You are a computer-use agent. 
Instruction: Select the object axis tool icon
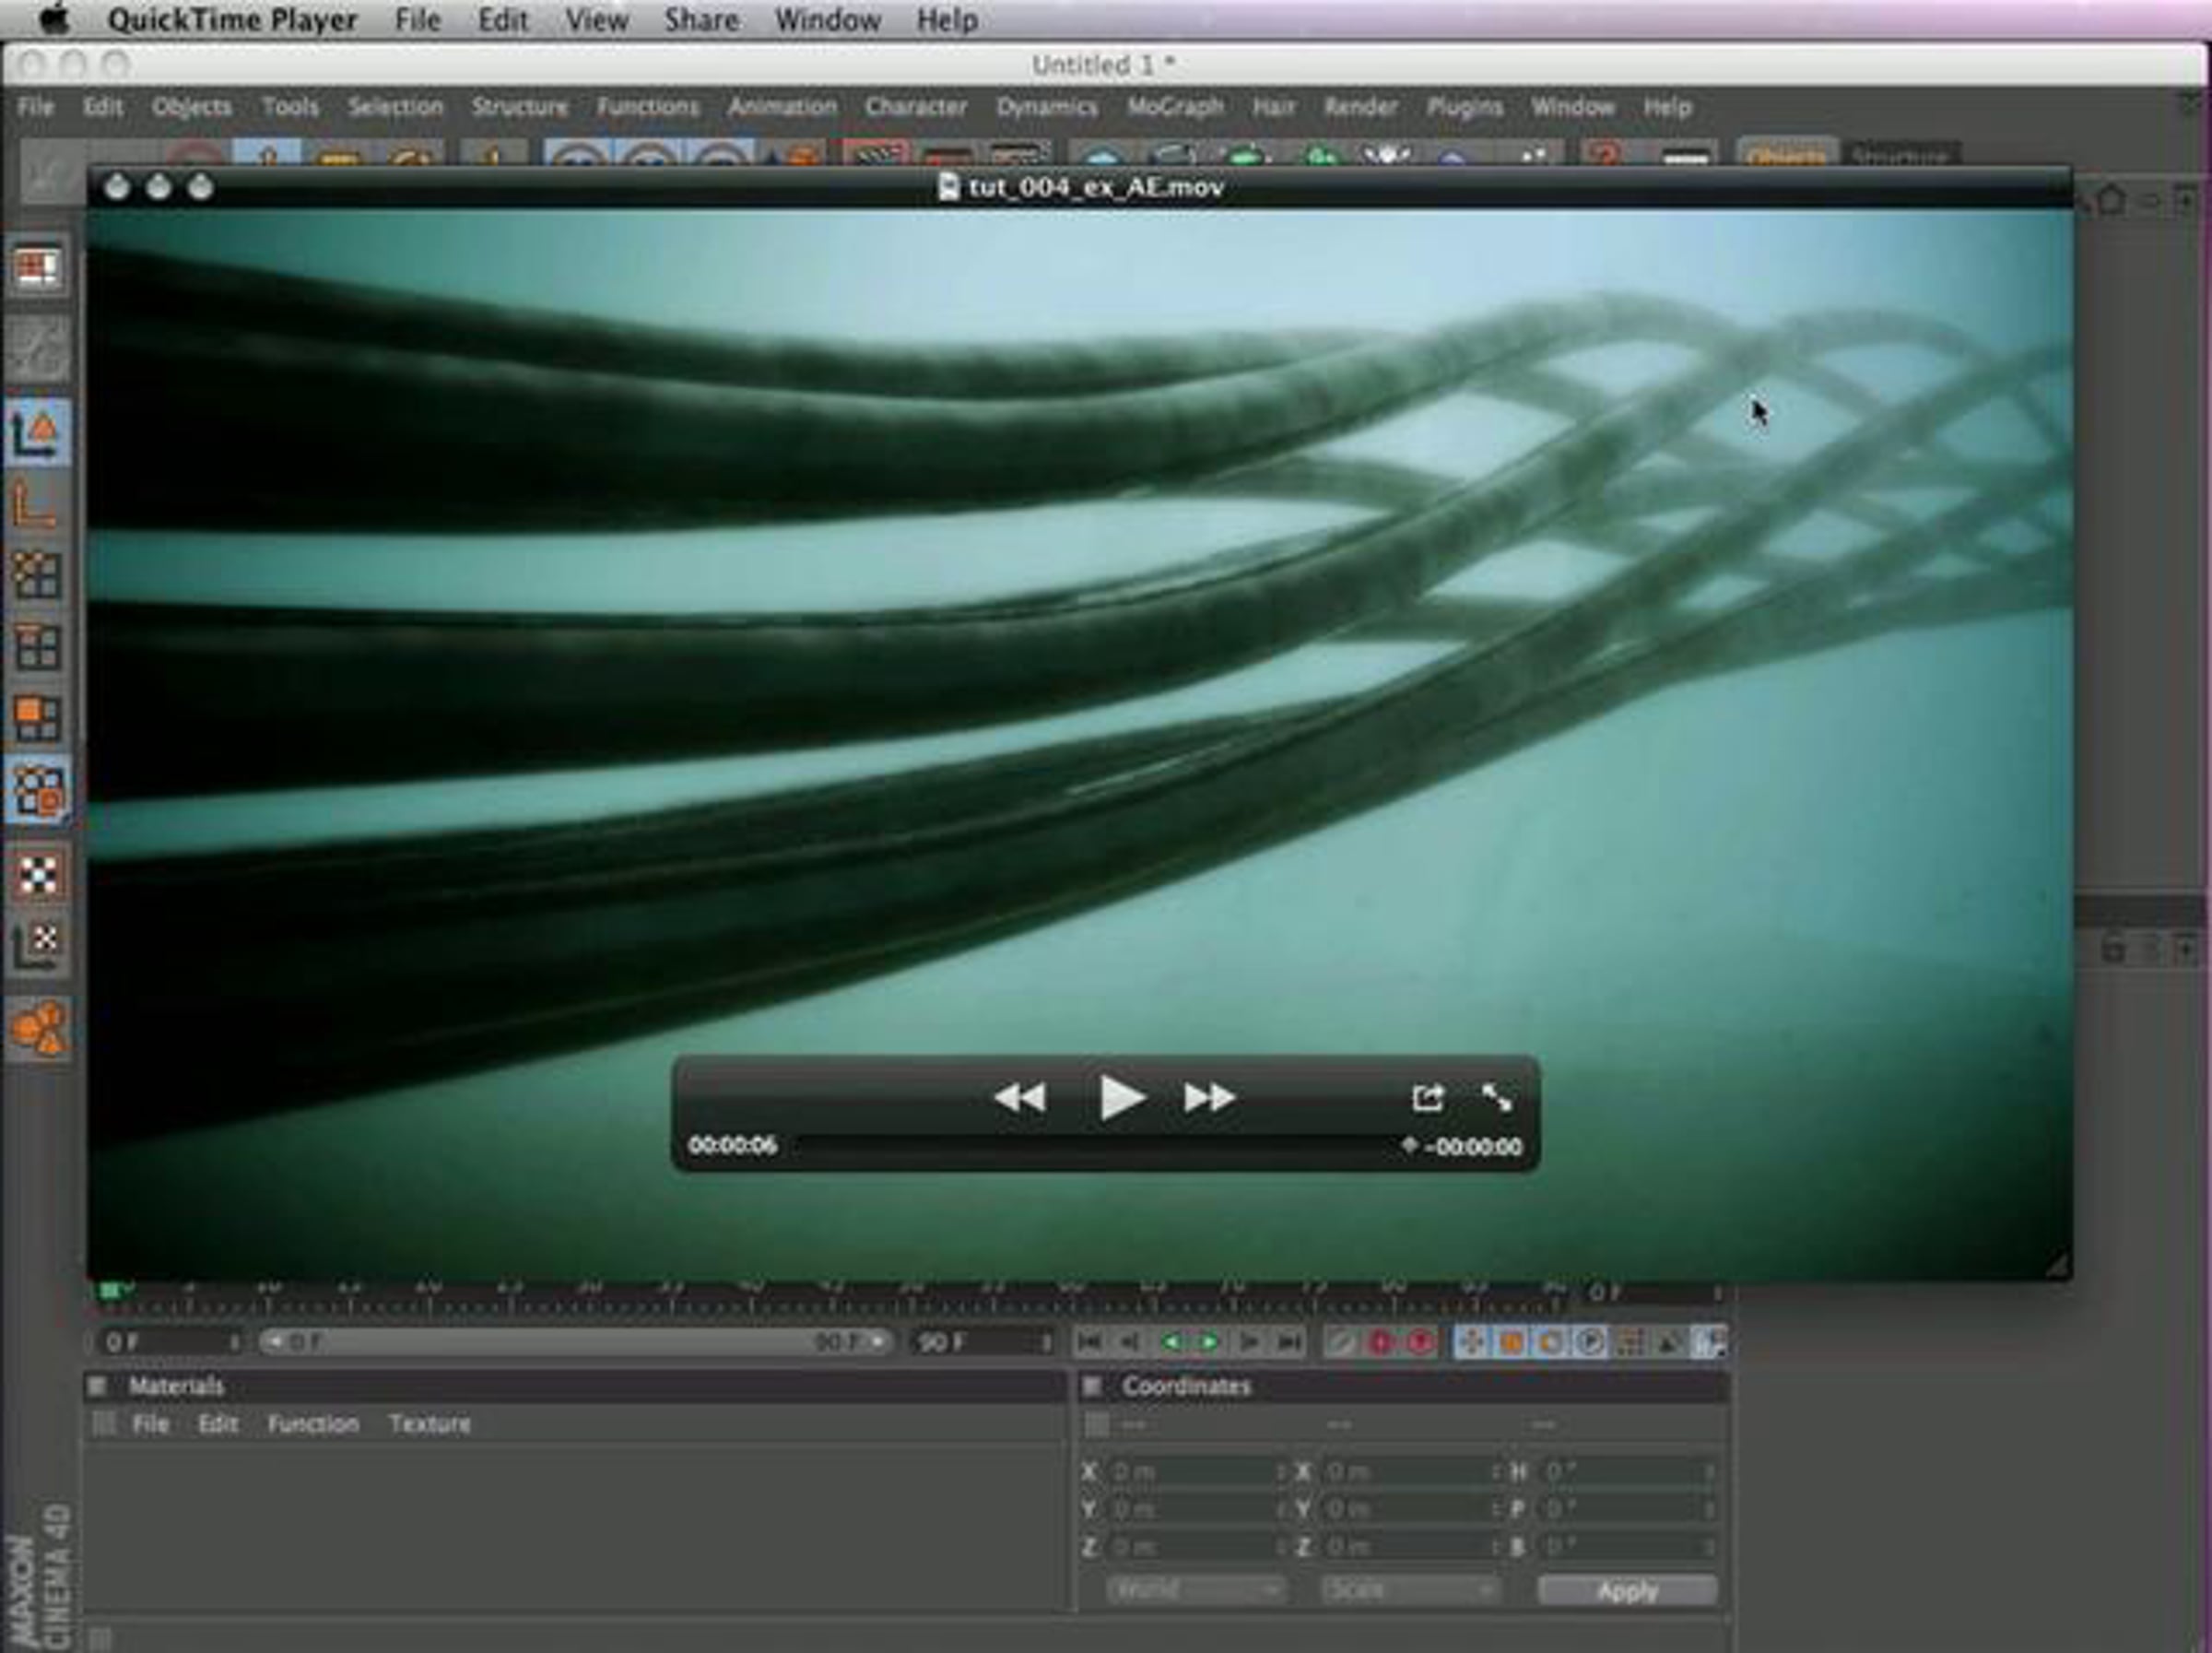click(38, 503)
